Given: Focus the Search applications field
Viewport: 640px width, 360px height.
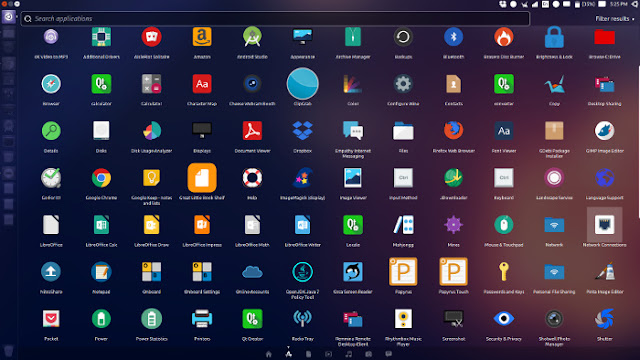Looking at the screenshot, I should pyautogui.click(x=276, y=19).
